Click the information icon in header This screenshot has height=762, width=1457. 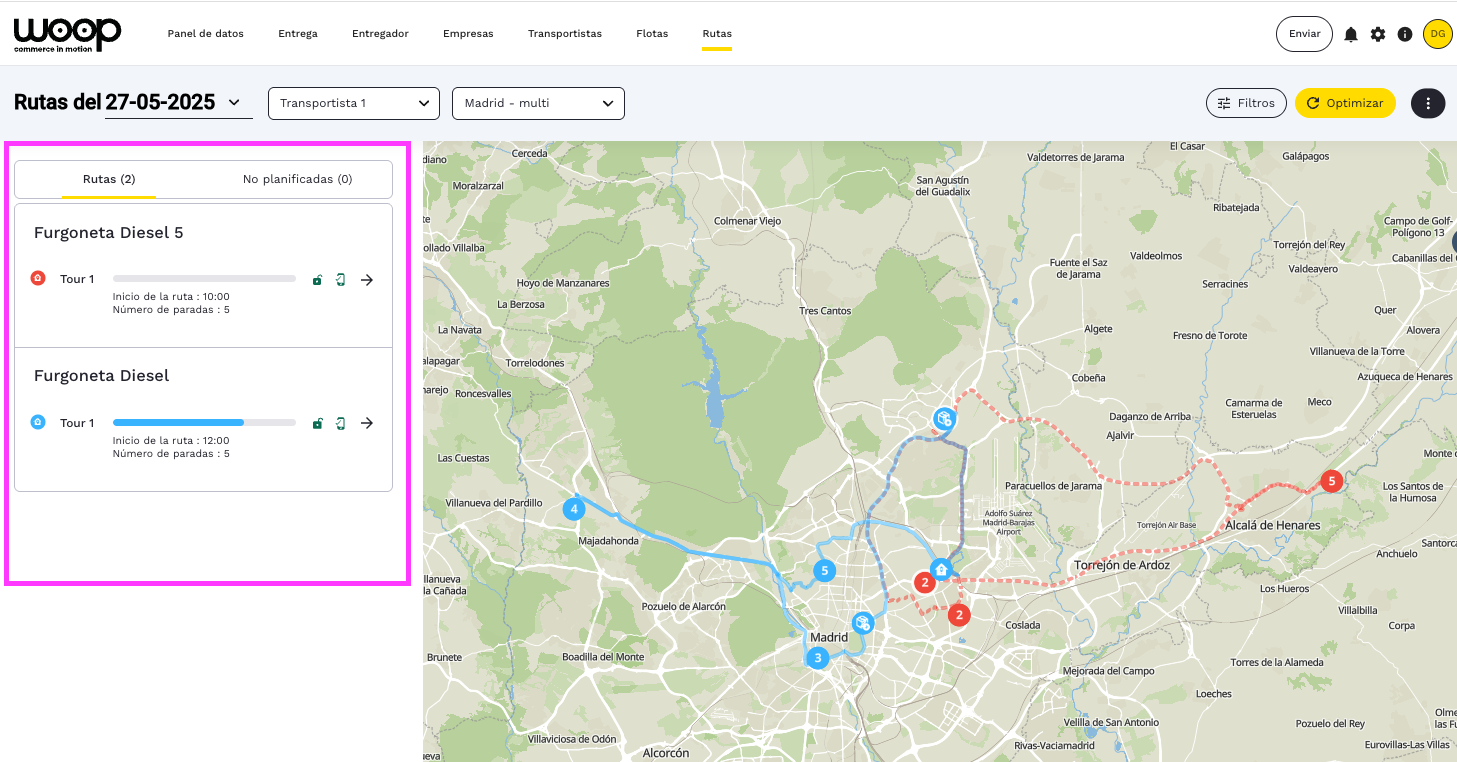point(1405,34)
